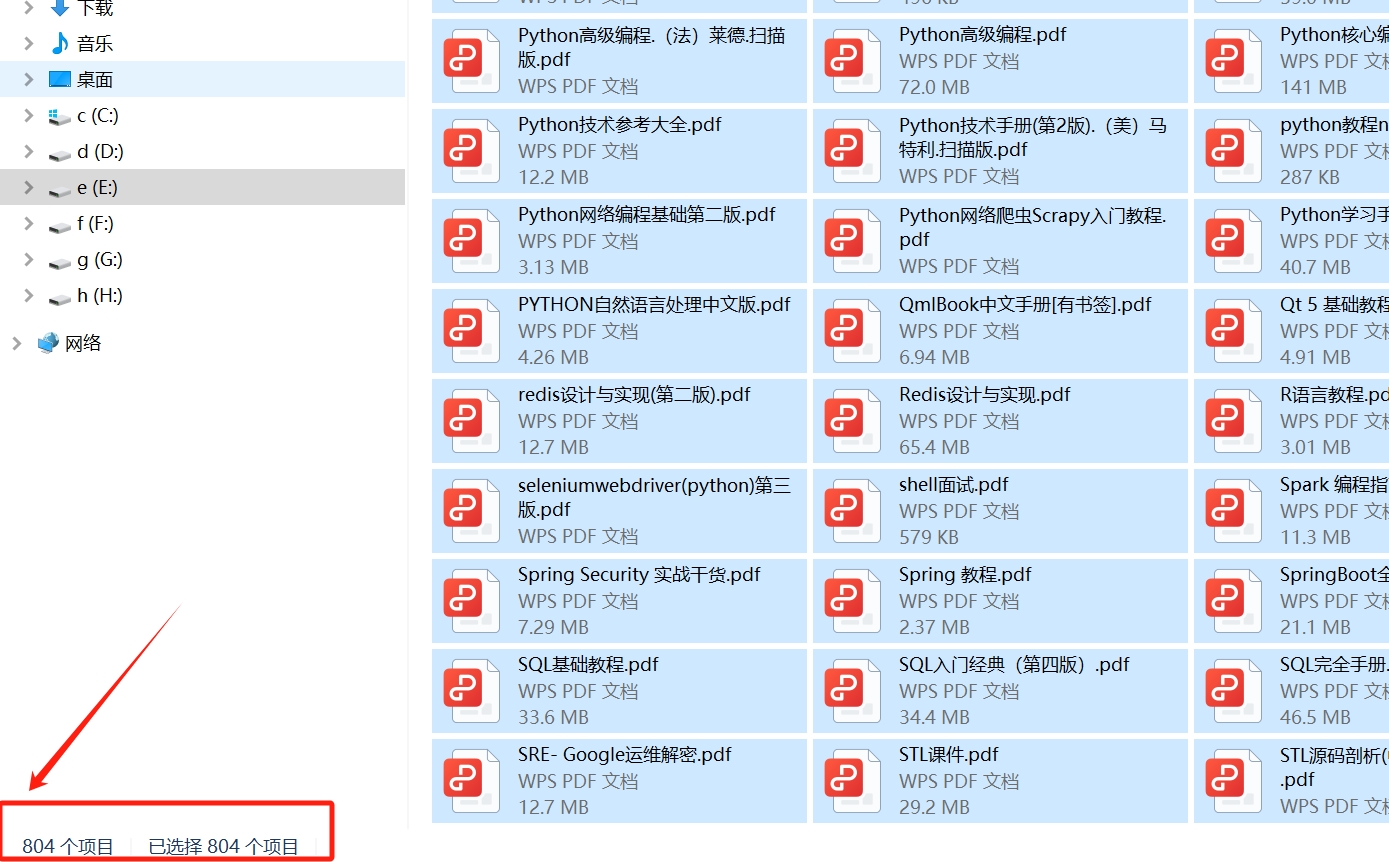Expand the g (G:) drive node
The width and height of the screenshot is (1389, 862).
coord(29,259)
